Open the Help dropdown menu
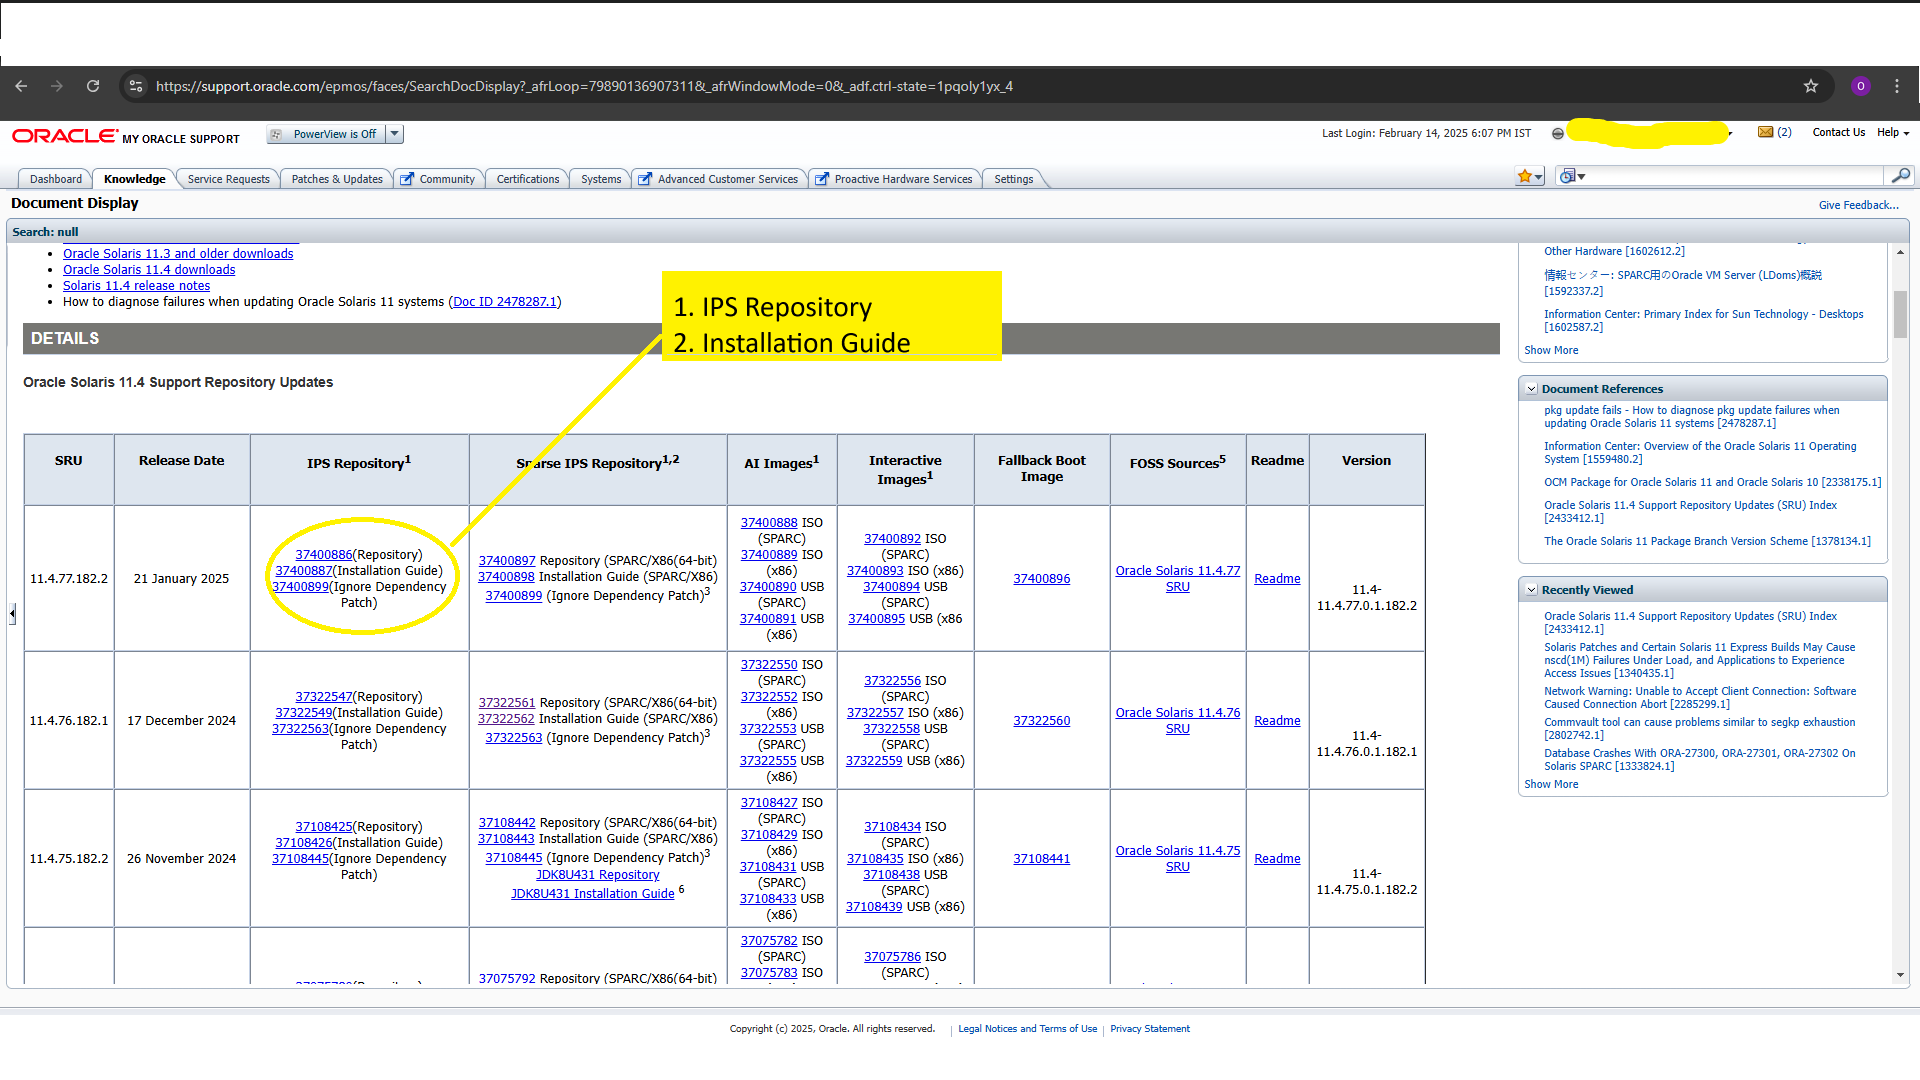 [x=1892, y=132]
